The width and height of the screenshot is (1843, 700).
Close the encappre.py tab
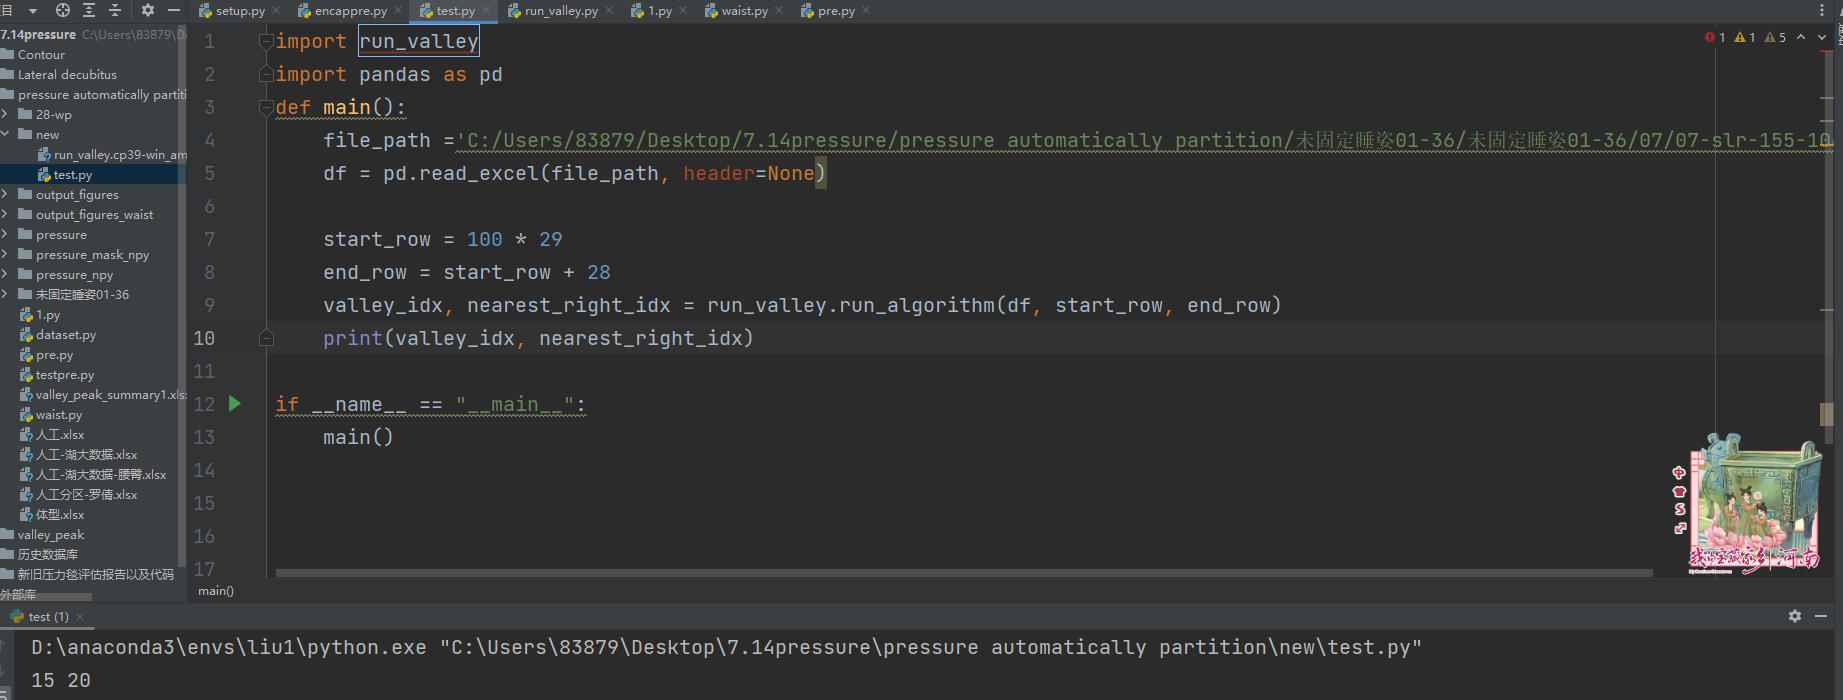point(397,11)
